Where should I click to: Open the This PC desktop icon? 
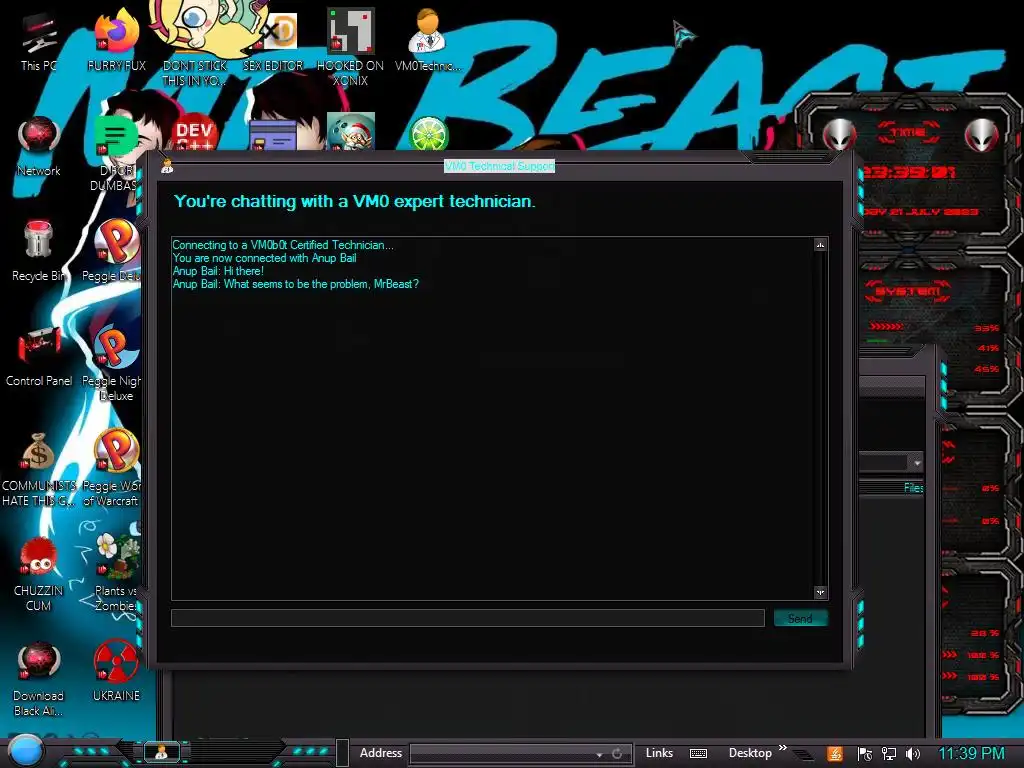coord(39,40)
